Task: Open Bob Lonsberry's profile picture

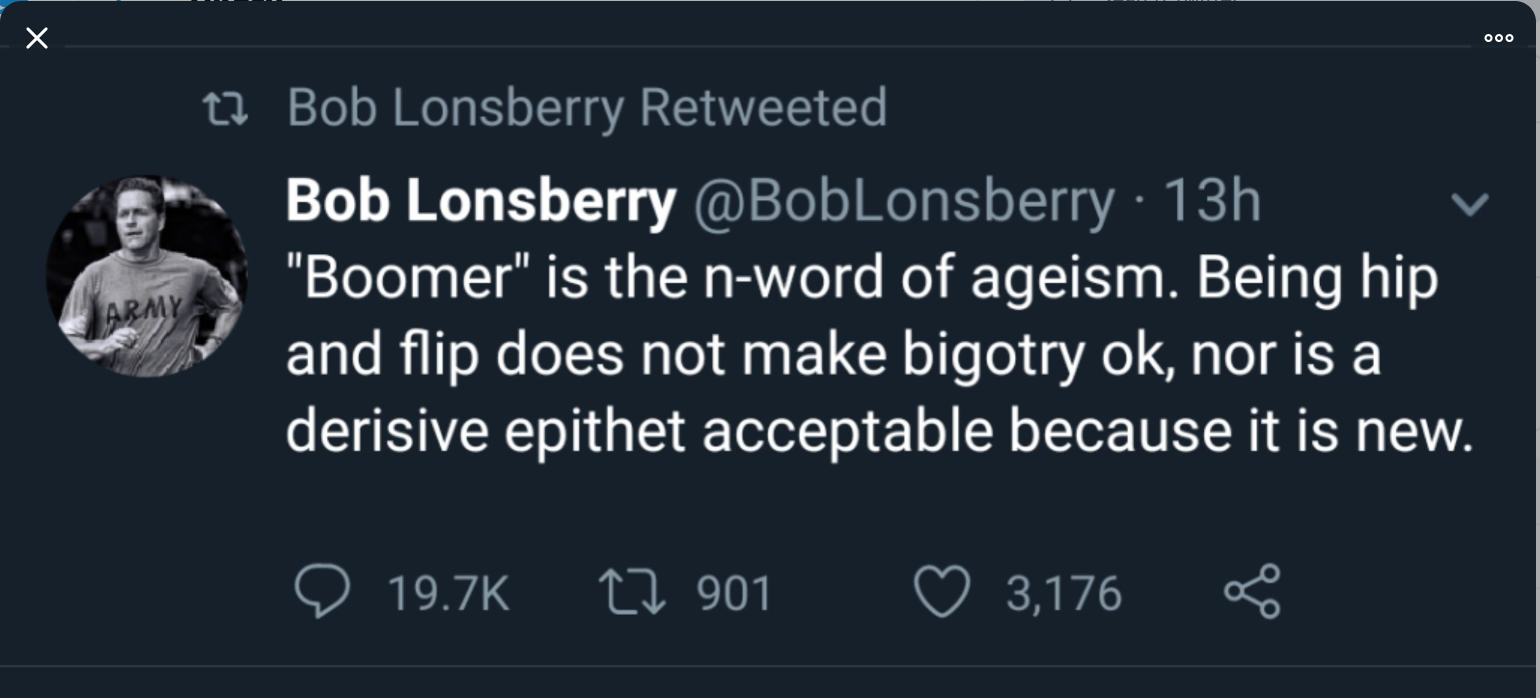Action: pyautogui.click(x=147, y=277)
